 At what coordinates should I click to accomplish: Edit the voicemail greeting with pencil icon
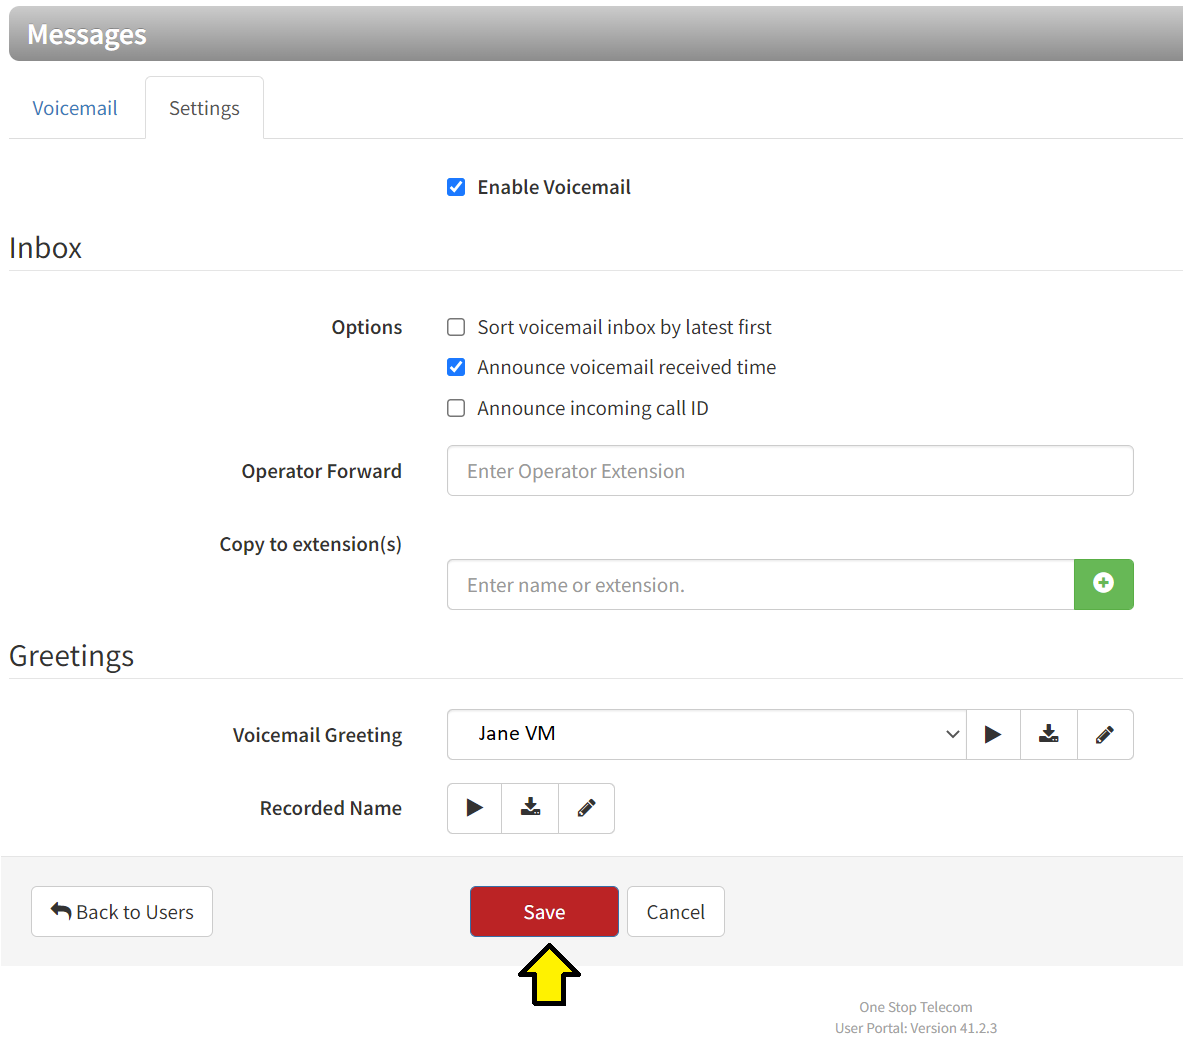(x=1105, y=734)
